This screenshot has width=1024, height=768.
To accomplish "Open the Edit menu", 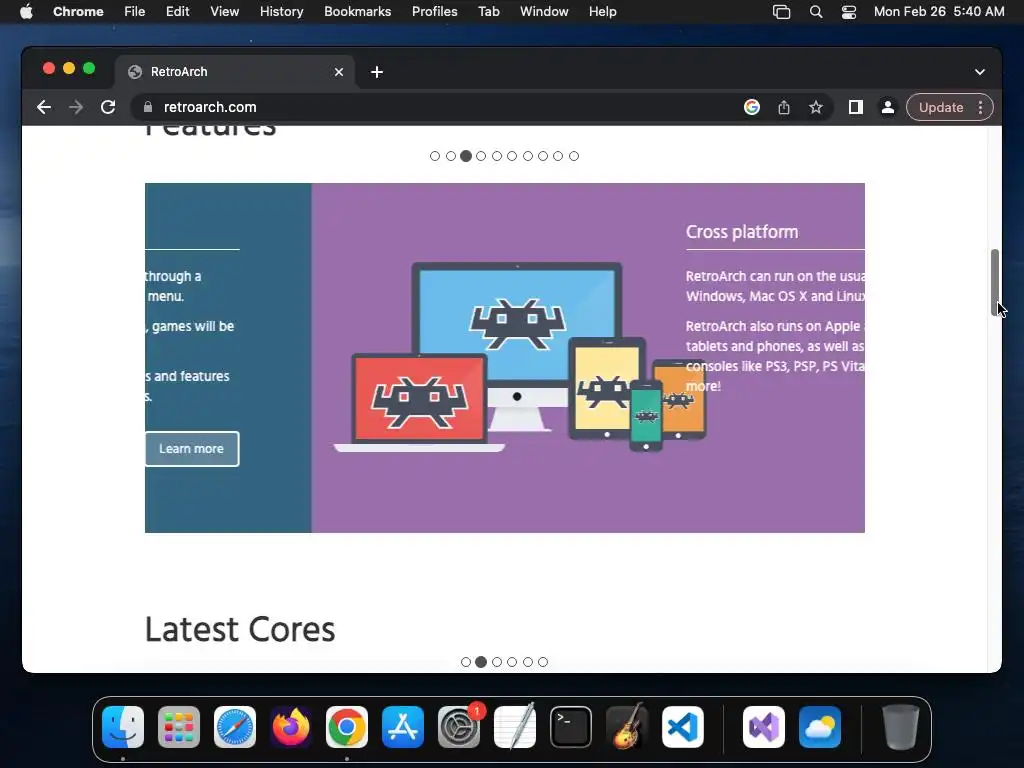I will (177, 11).
